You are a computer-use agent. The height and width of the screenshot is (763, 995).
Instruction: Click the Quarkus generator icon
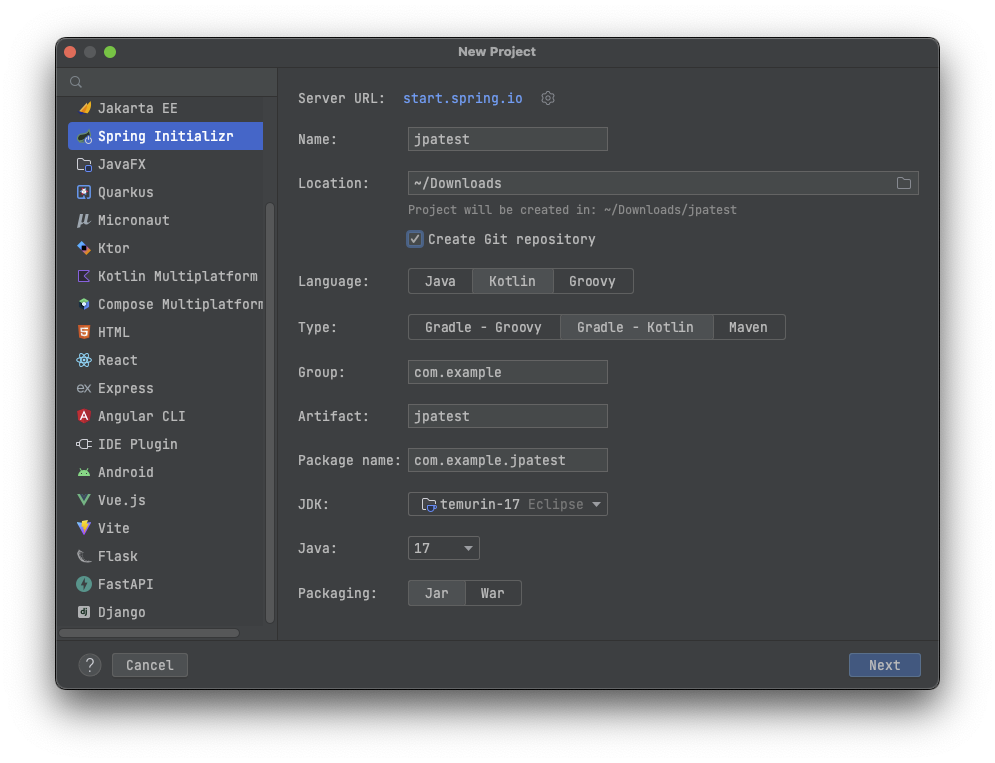[84, 192]
